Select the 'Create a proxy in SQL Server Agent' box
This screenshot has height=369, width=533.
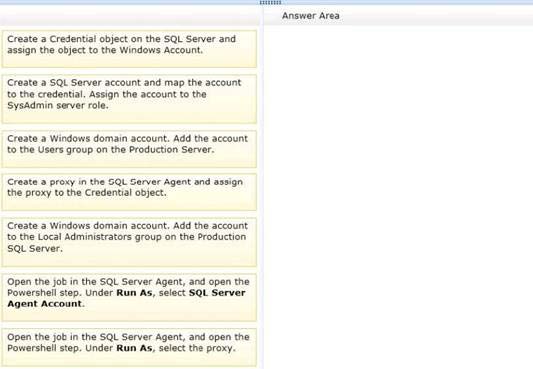[129, 192]
